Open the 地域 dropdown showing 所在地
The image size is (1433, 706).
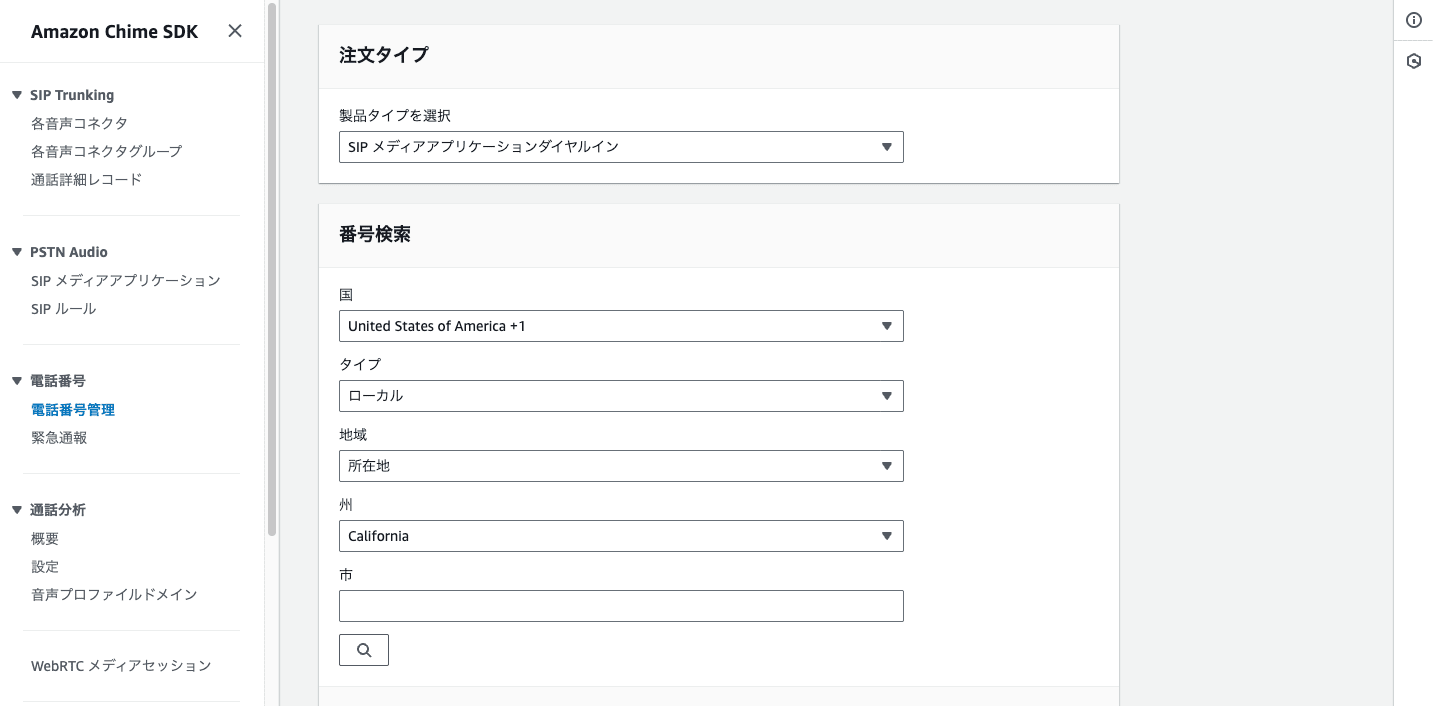[621, 466]
